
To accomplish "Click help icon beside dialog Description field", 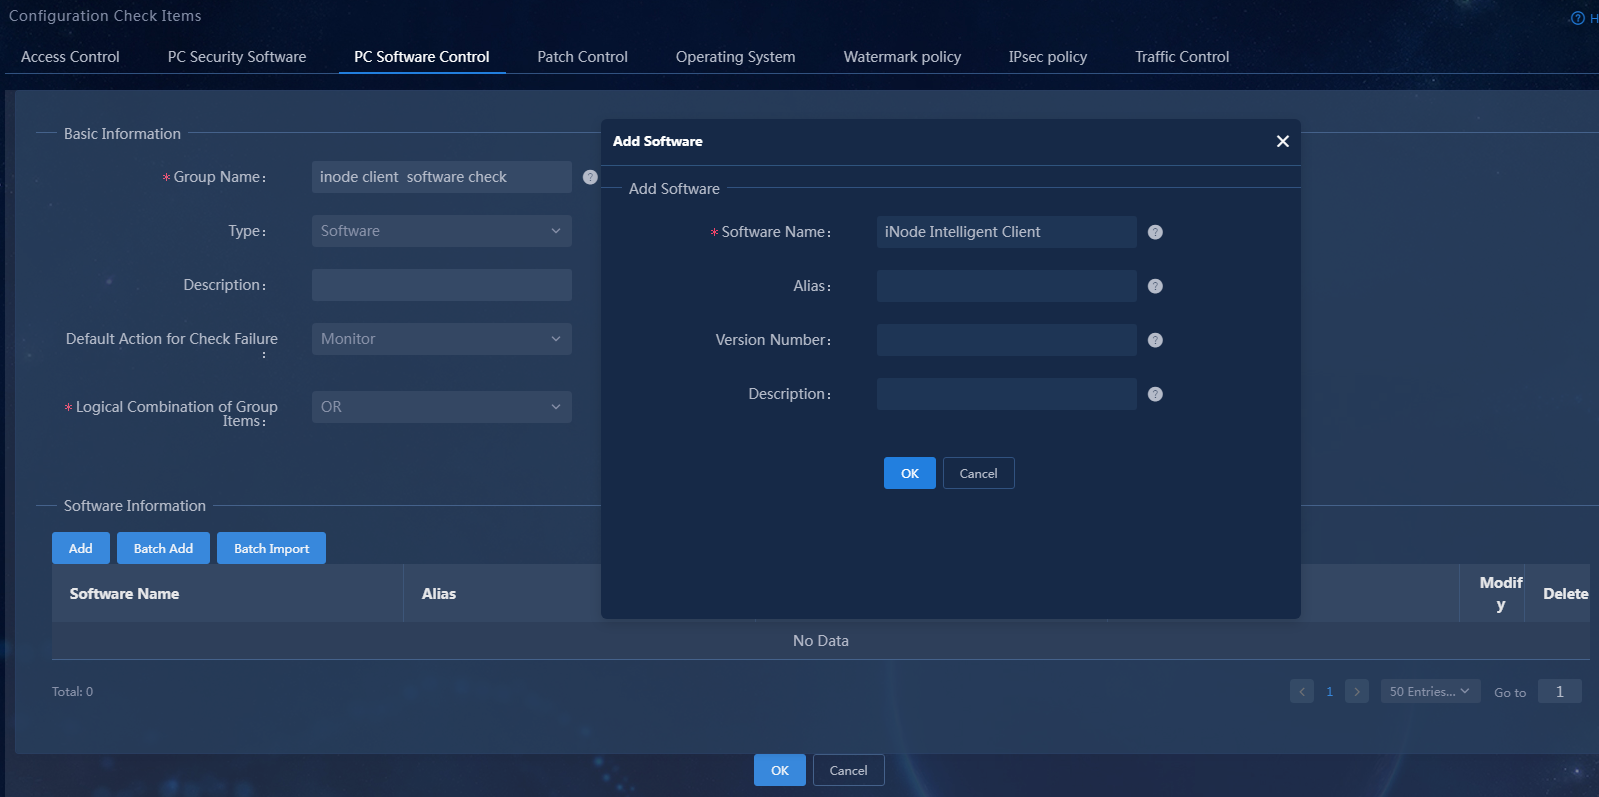I will click(x=1155, y=394).
